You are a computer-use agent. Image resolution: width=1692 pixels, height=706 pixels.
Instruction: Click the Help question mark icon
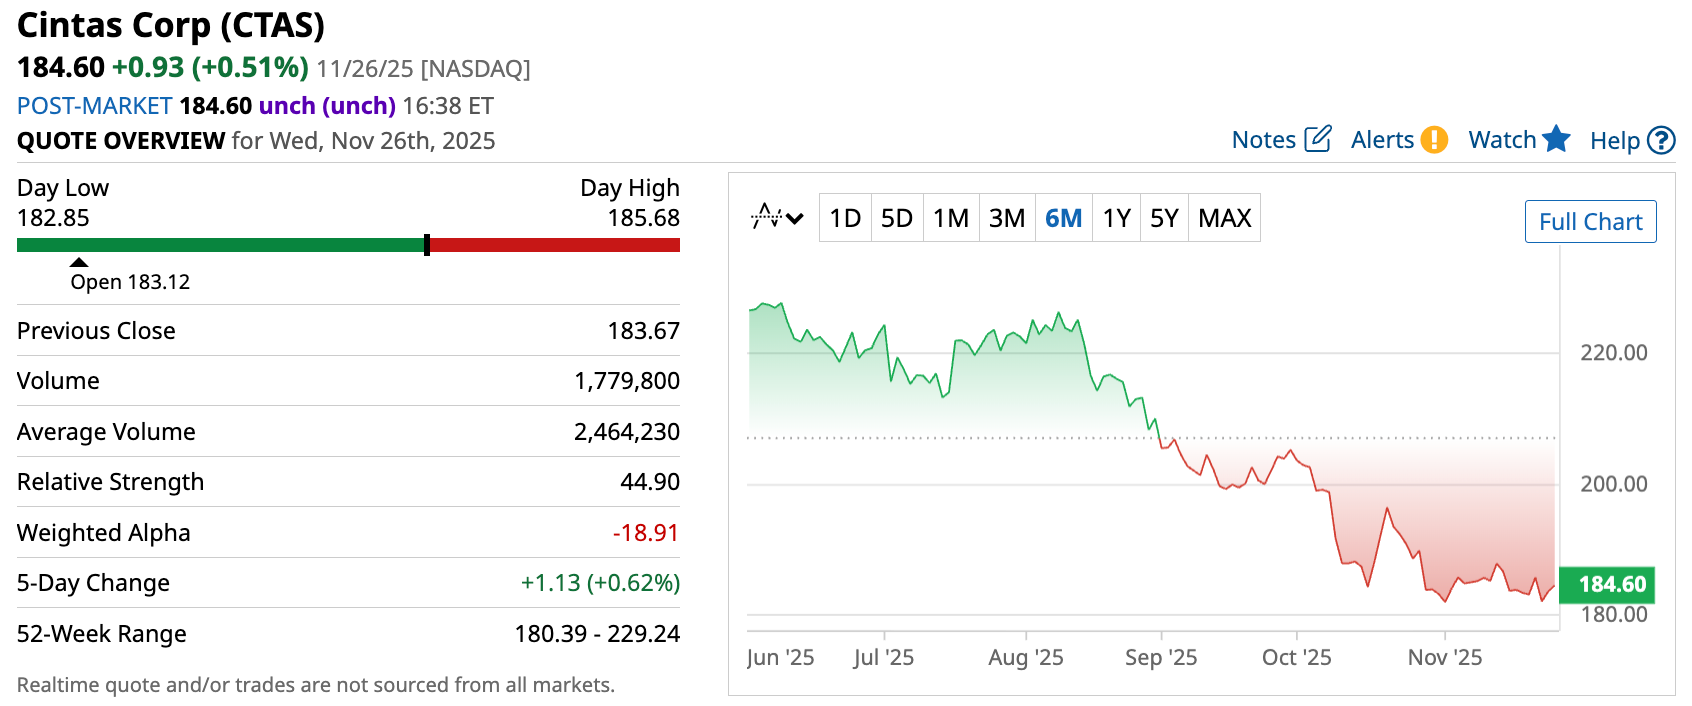[1661, 140]
